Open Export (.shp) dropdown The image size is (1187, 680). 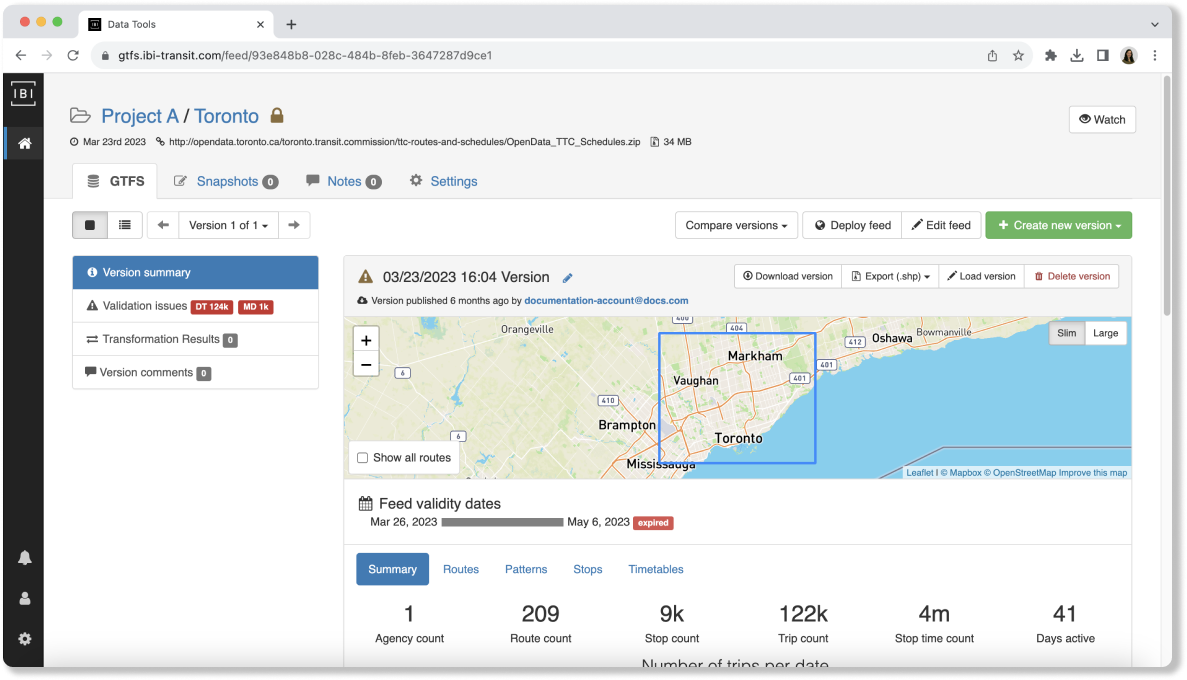890,276
